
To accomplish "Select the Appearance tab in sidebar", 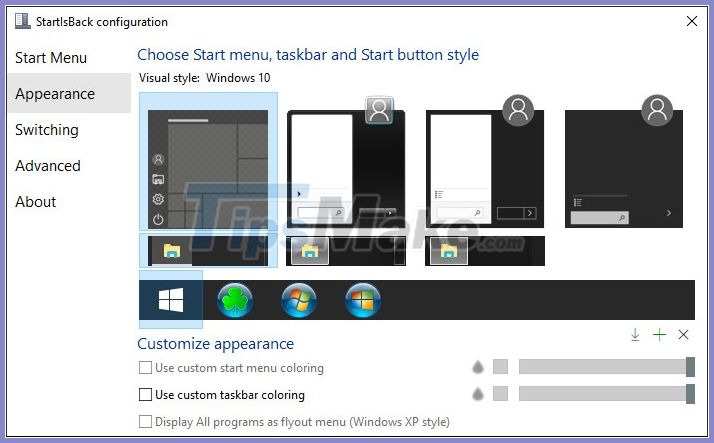I will coord(69,93).
